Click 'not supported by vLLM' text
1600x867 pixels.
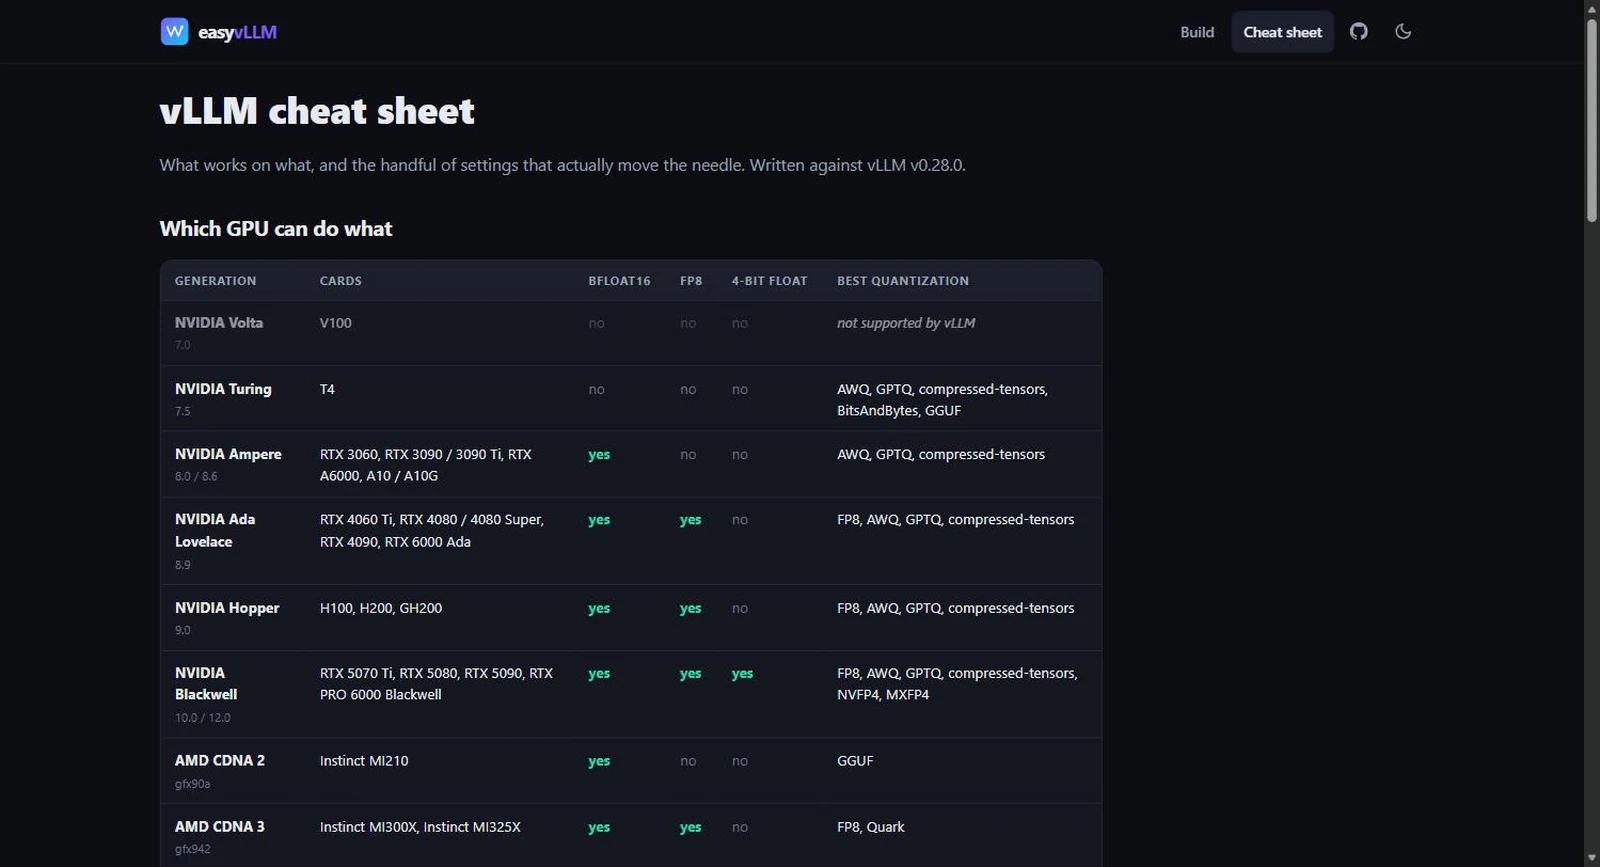(x=906, y=323)
